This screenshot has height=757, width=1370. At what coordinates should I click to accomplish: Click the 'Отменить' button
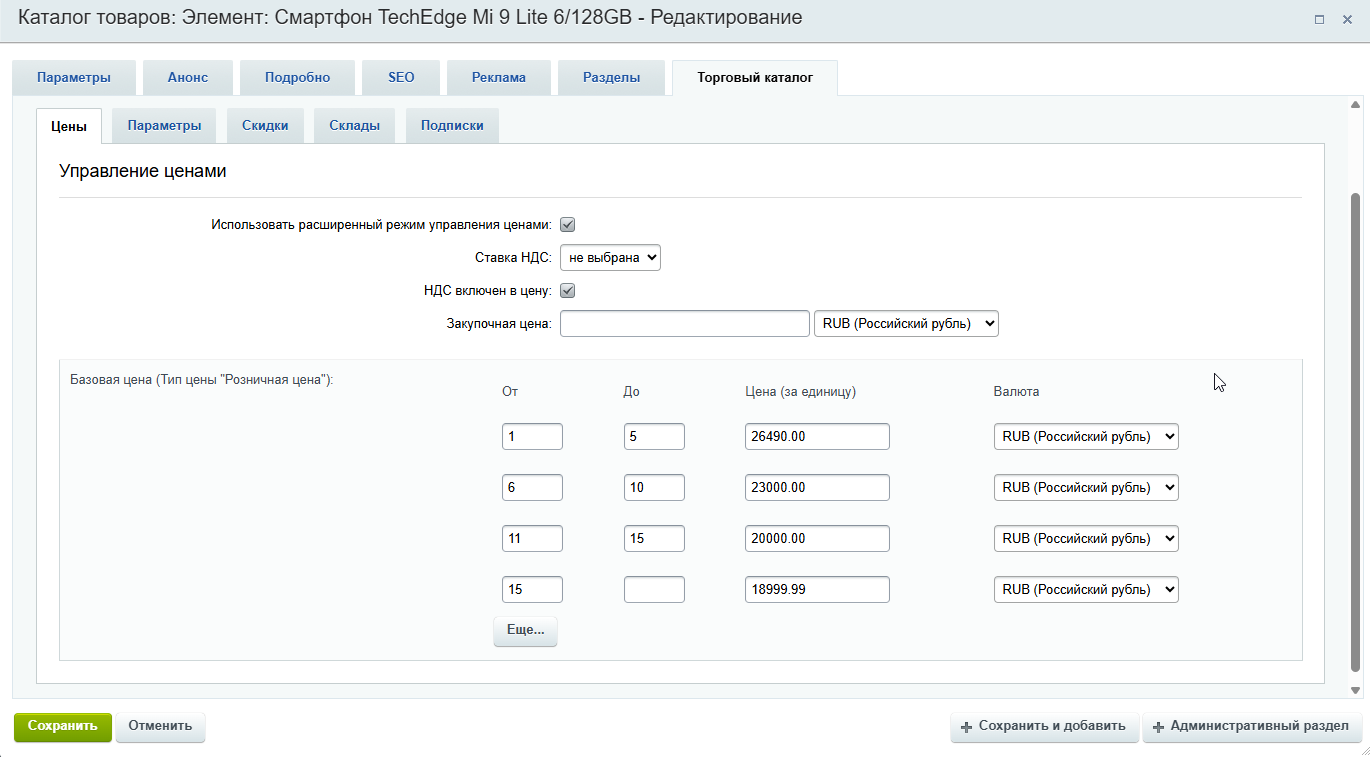(x=160, y=727)
